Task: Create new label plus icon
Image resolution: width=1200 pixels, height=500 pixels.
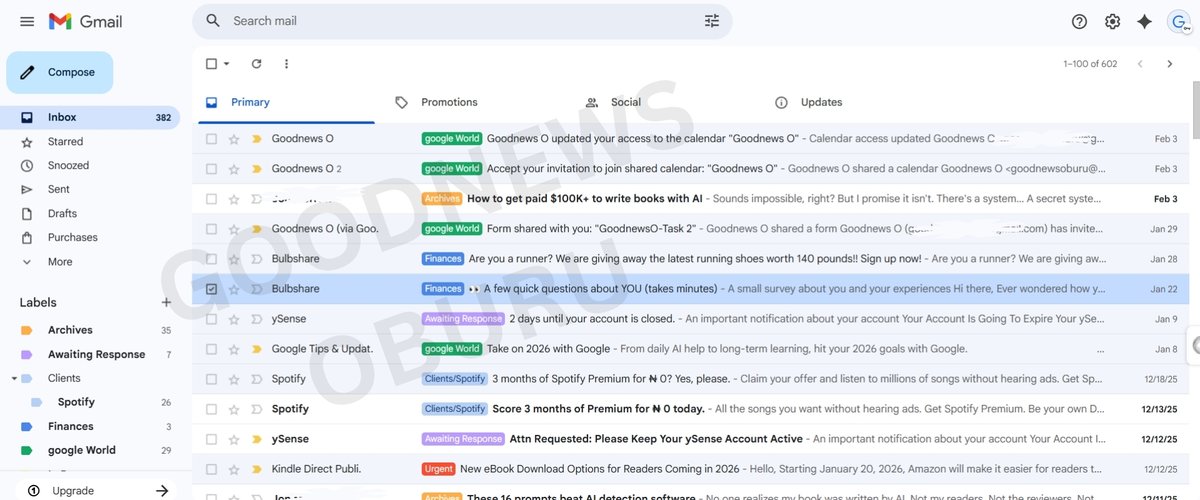Action: click(167, 302)
